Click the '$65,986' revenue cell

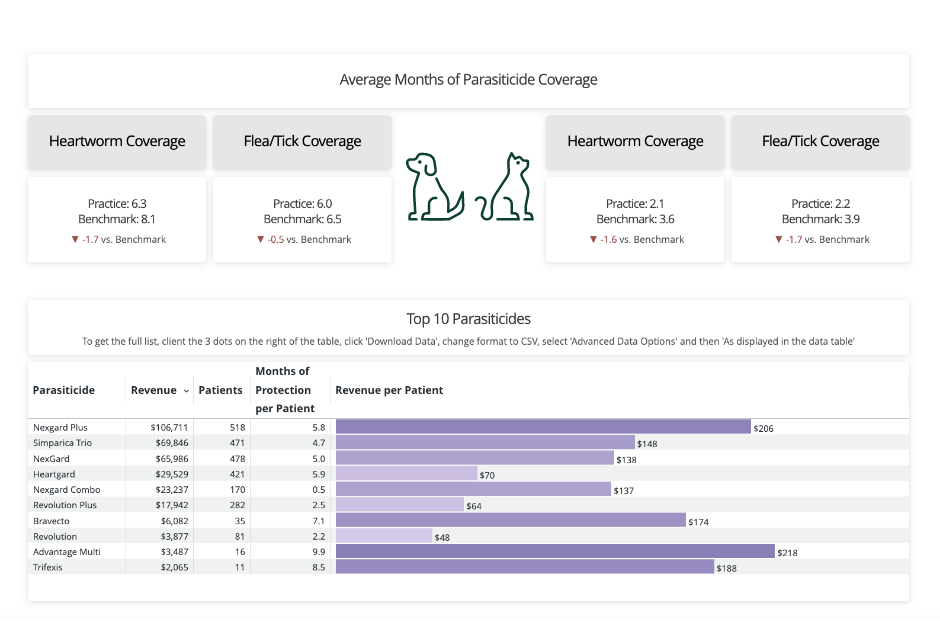[171, 458]
